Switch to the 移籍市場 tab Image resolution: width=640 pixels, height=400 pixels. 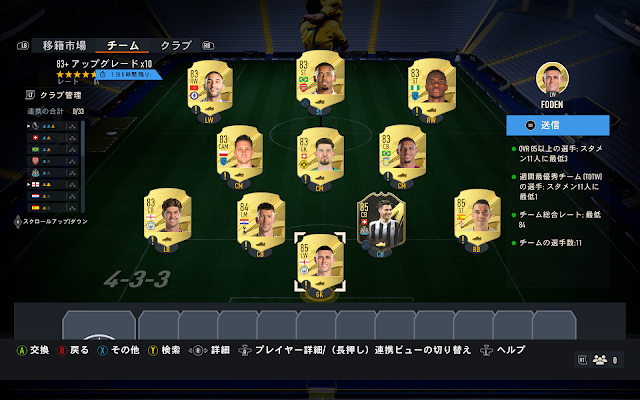click(64, 45)
